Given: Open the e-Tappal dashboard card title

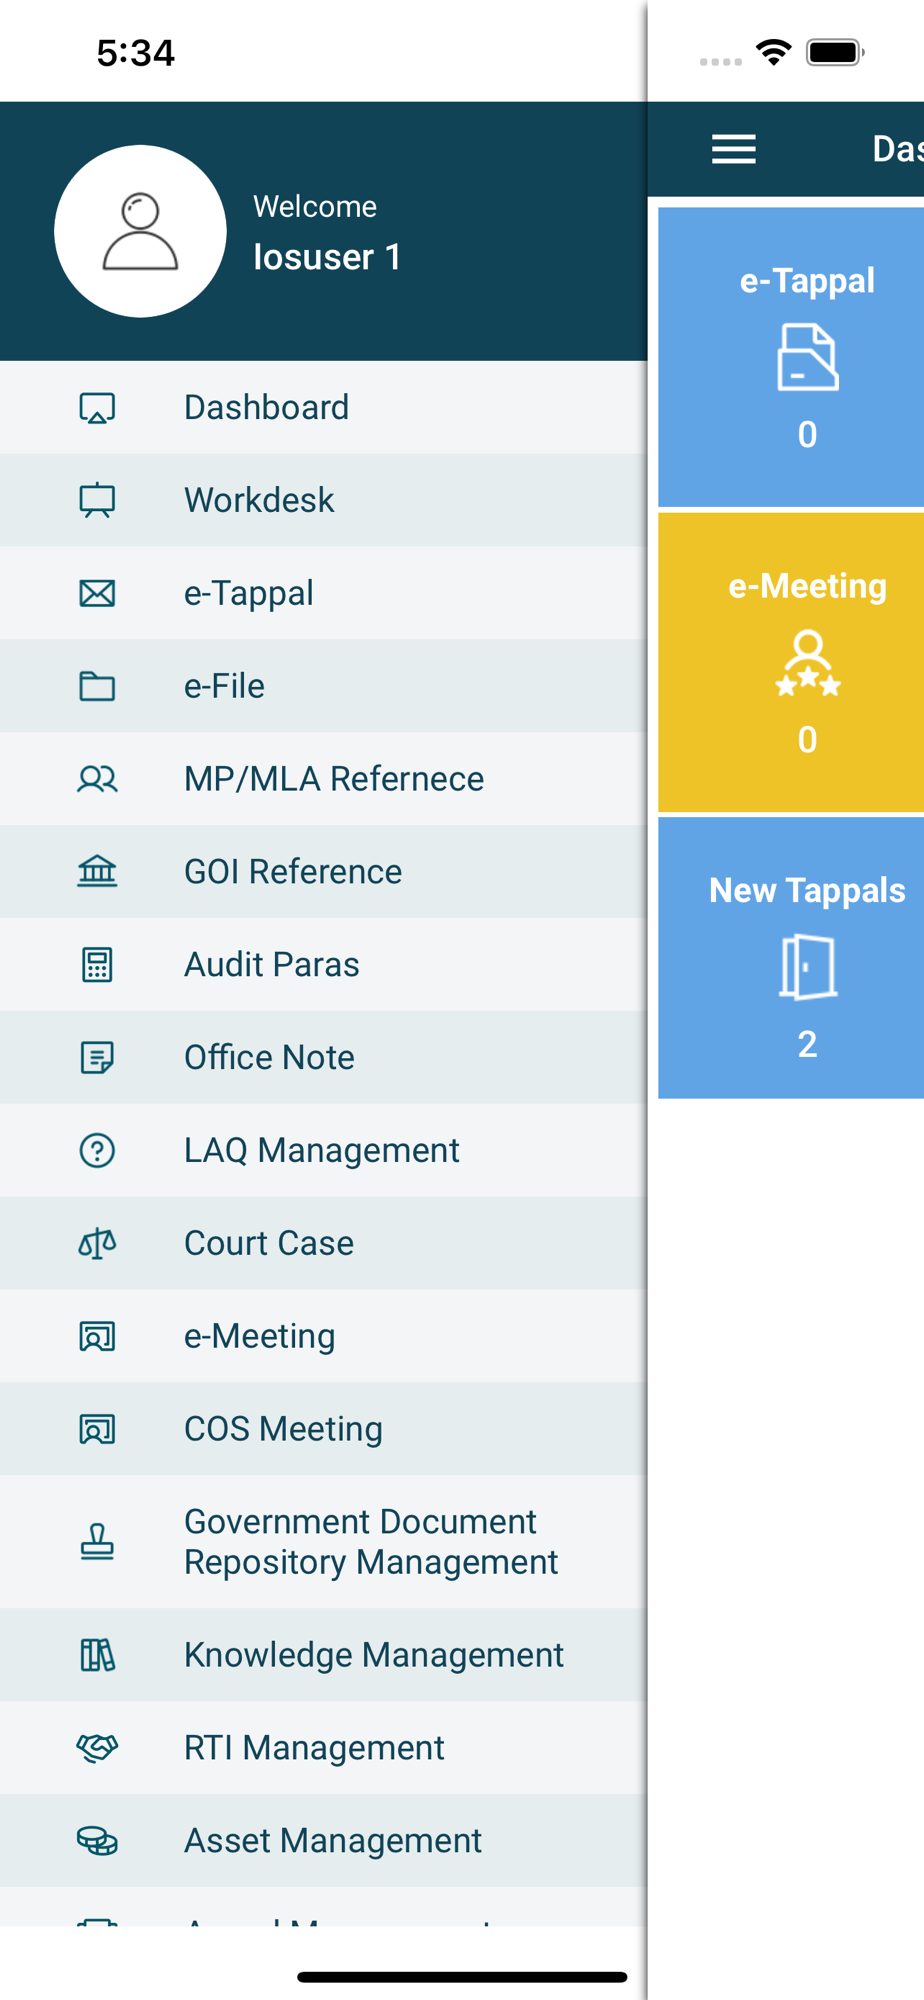Looking at the screenshot, I should click(x=807, y=281).
